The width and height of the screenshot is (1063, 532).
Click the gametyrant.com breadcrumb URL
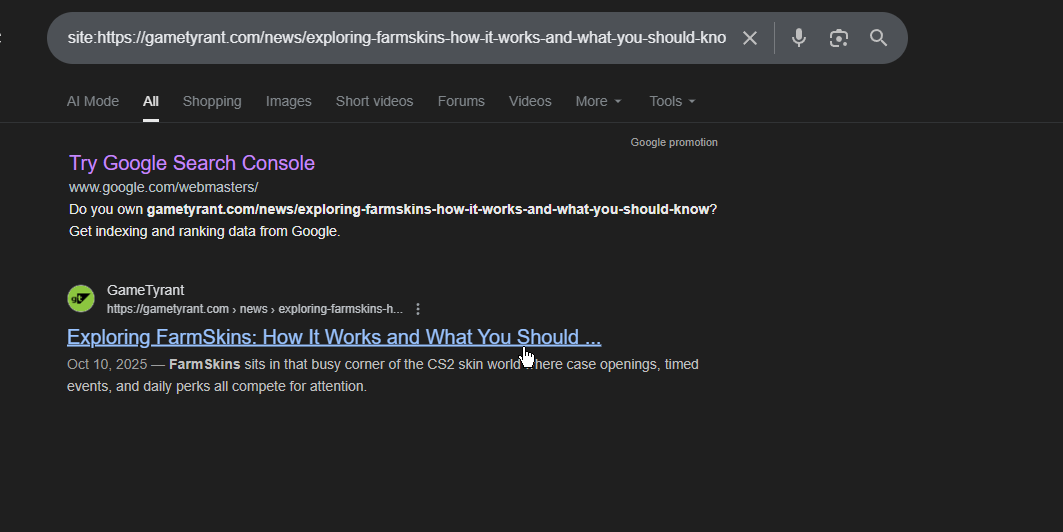pos(255,309)
